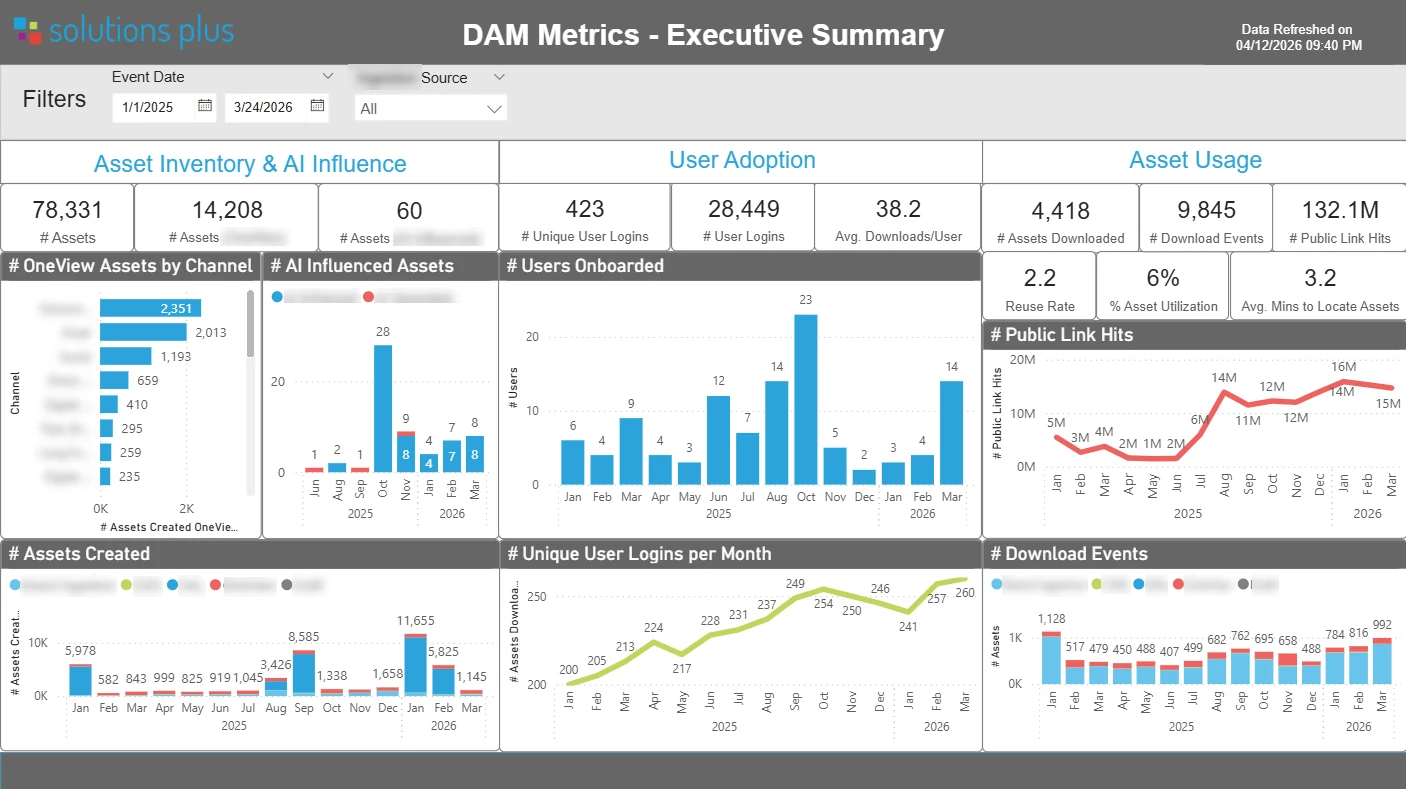Image resolution: width=1406 pixels, height=789 pixels.
Task: Click the 1,128 Jan bar in Download Events
Action: coord(1050,657)
